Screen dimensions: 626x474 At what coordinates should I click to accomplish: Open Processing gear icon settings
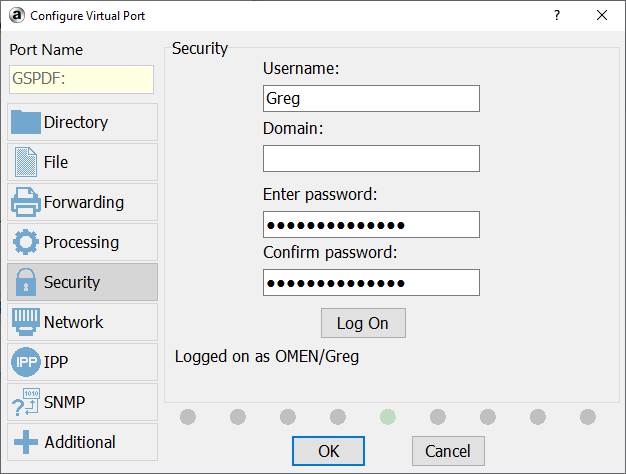tap(26, 242)
